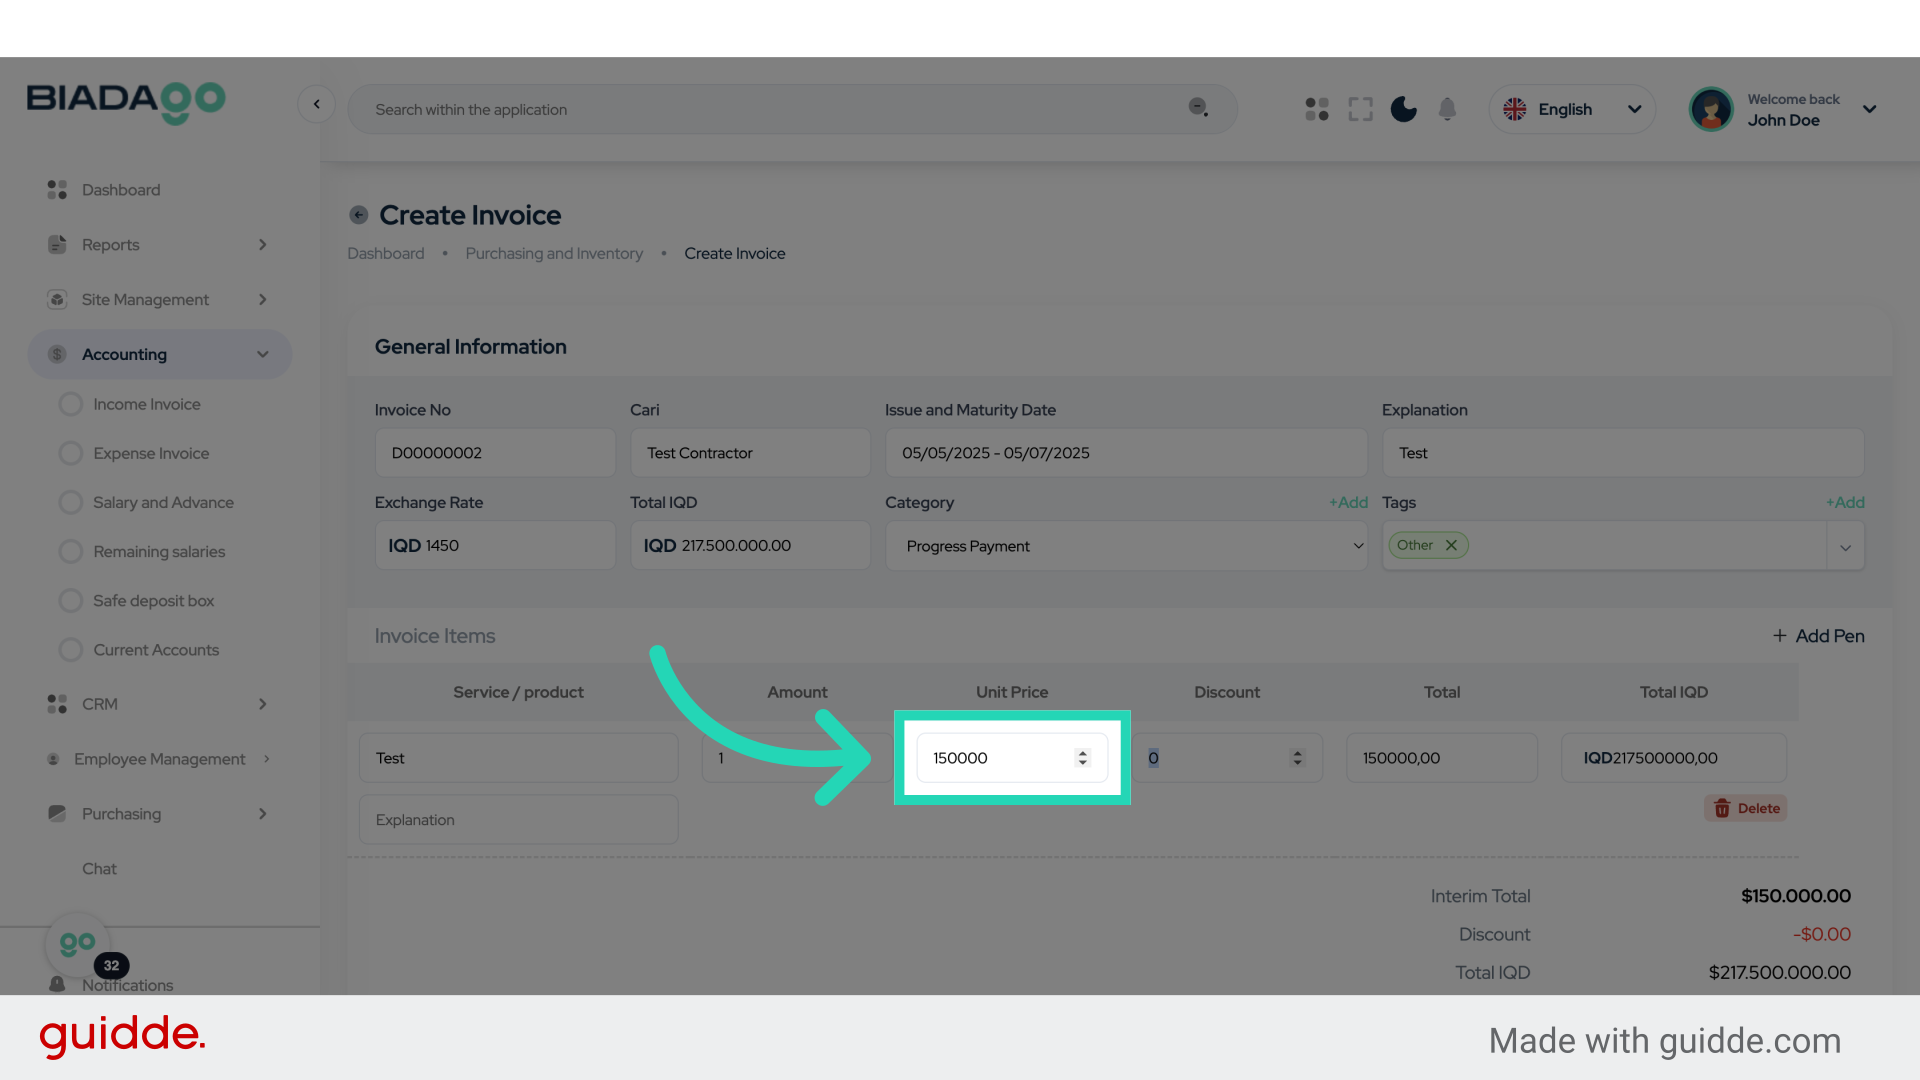The image size is (1920, 1080).
Task: Collapse sidebar with the arrow button
Action: coord(316,104)
